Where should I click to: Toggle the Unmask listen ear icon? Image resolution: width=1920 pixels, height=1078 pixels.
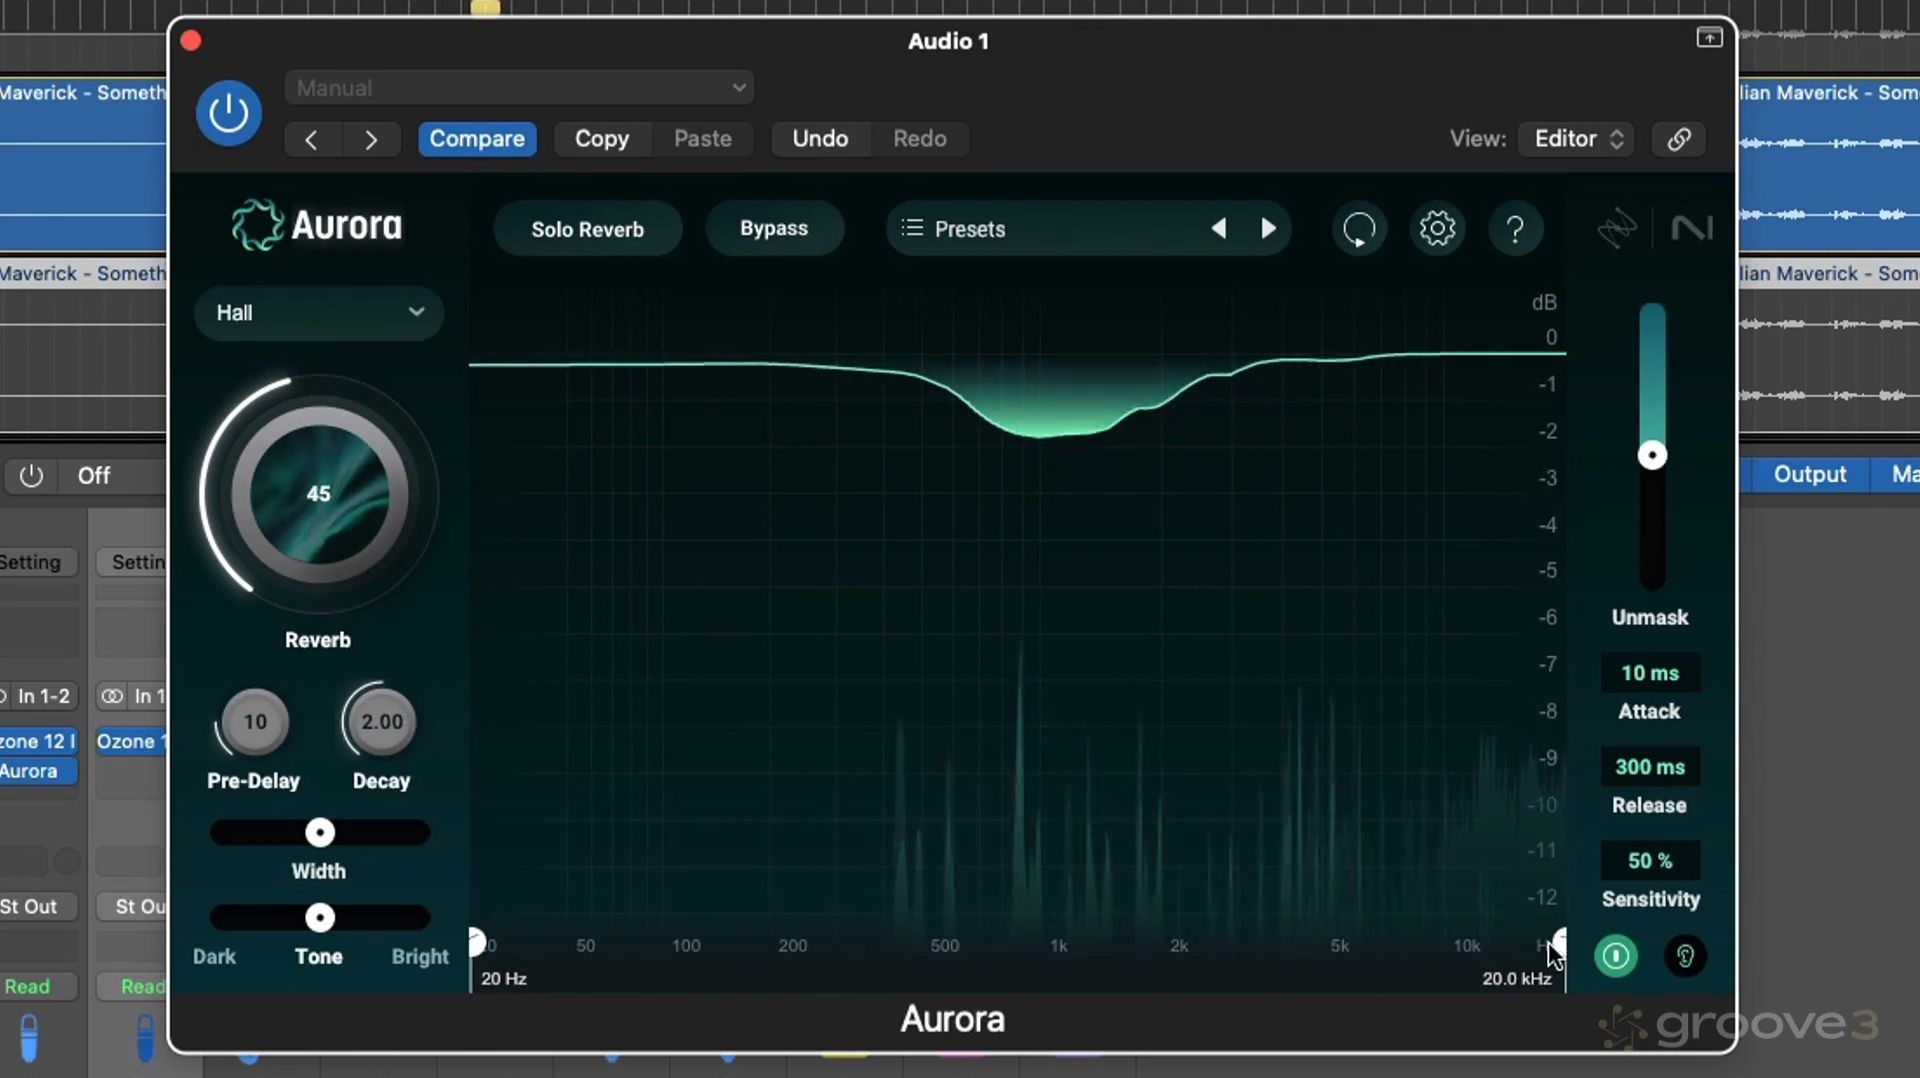coord(1685,956)
